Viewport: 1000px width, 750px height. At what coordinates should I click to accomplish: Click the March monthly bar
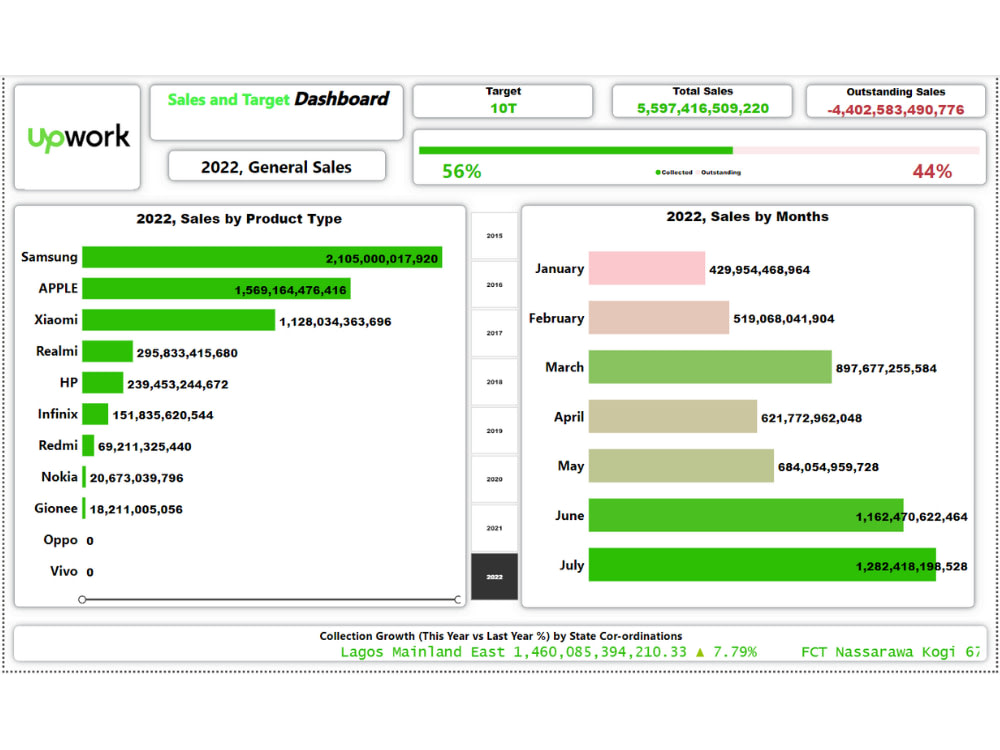coord(710,367)
